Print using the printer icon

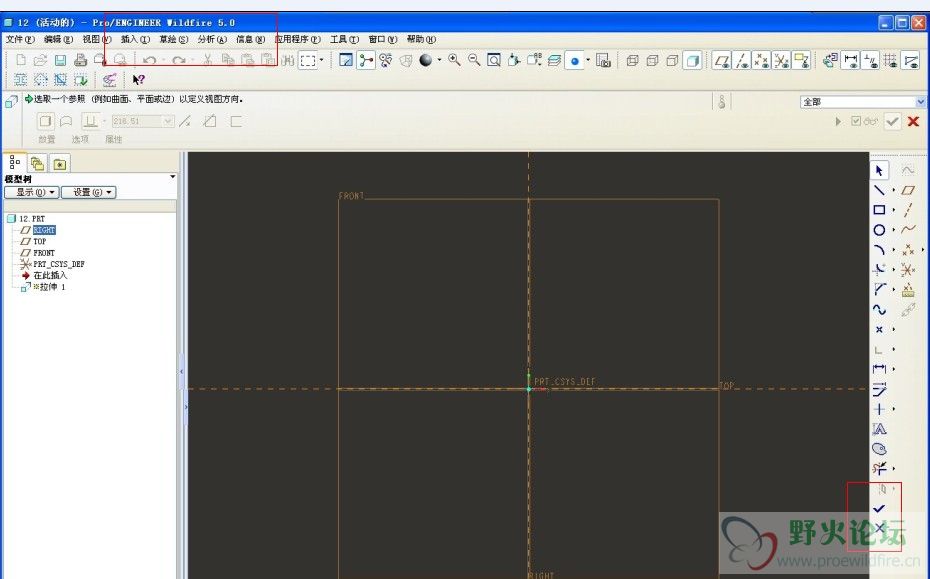click(x=80, y=60)
